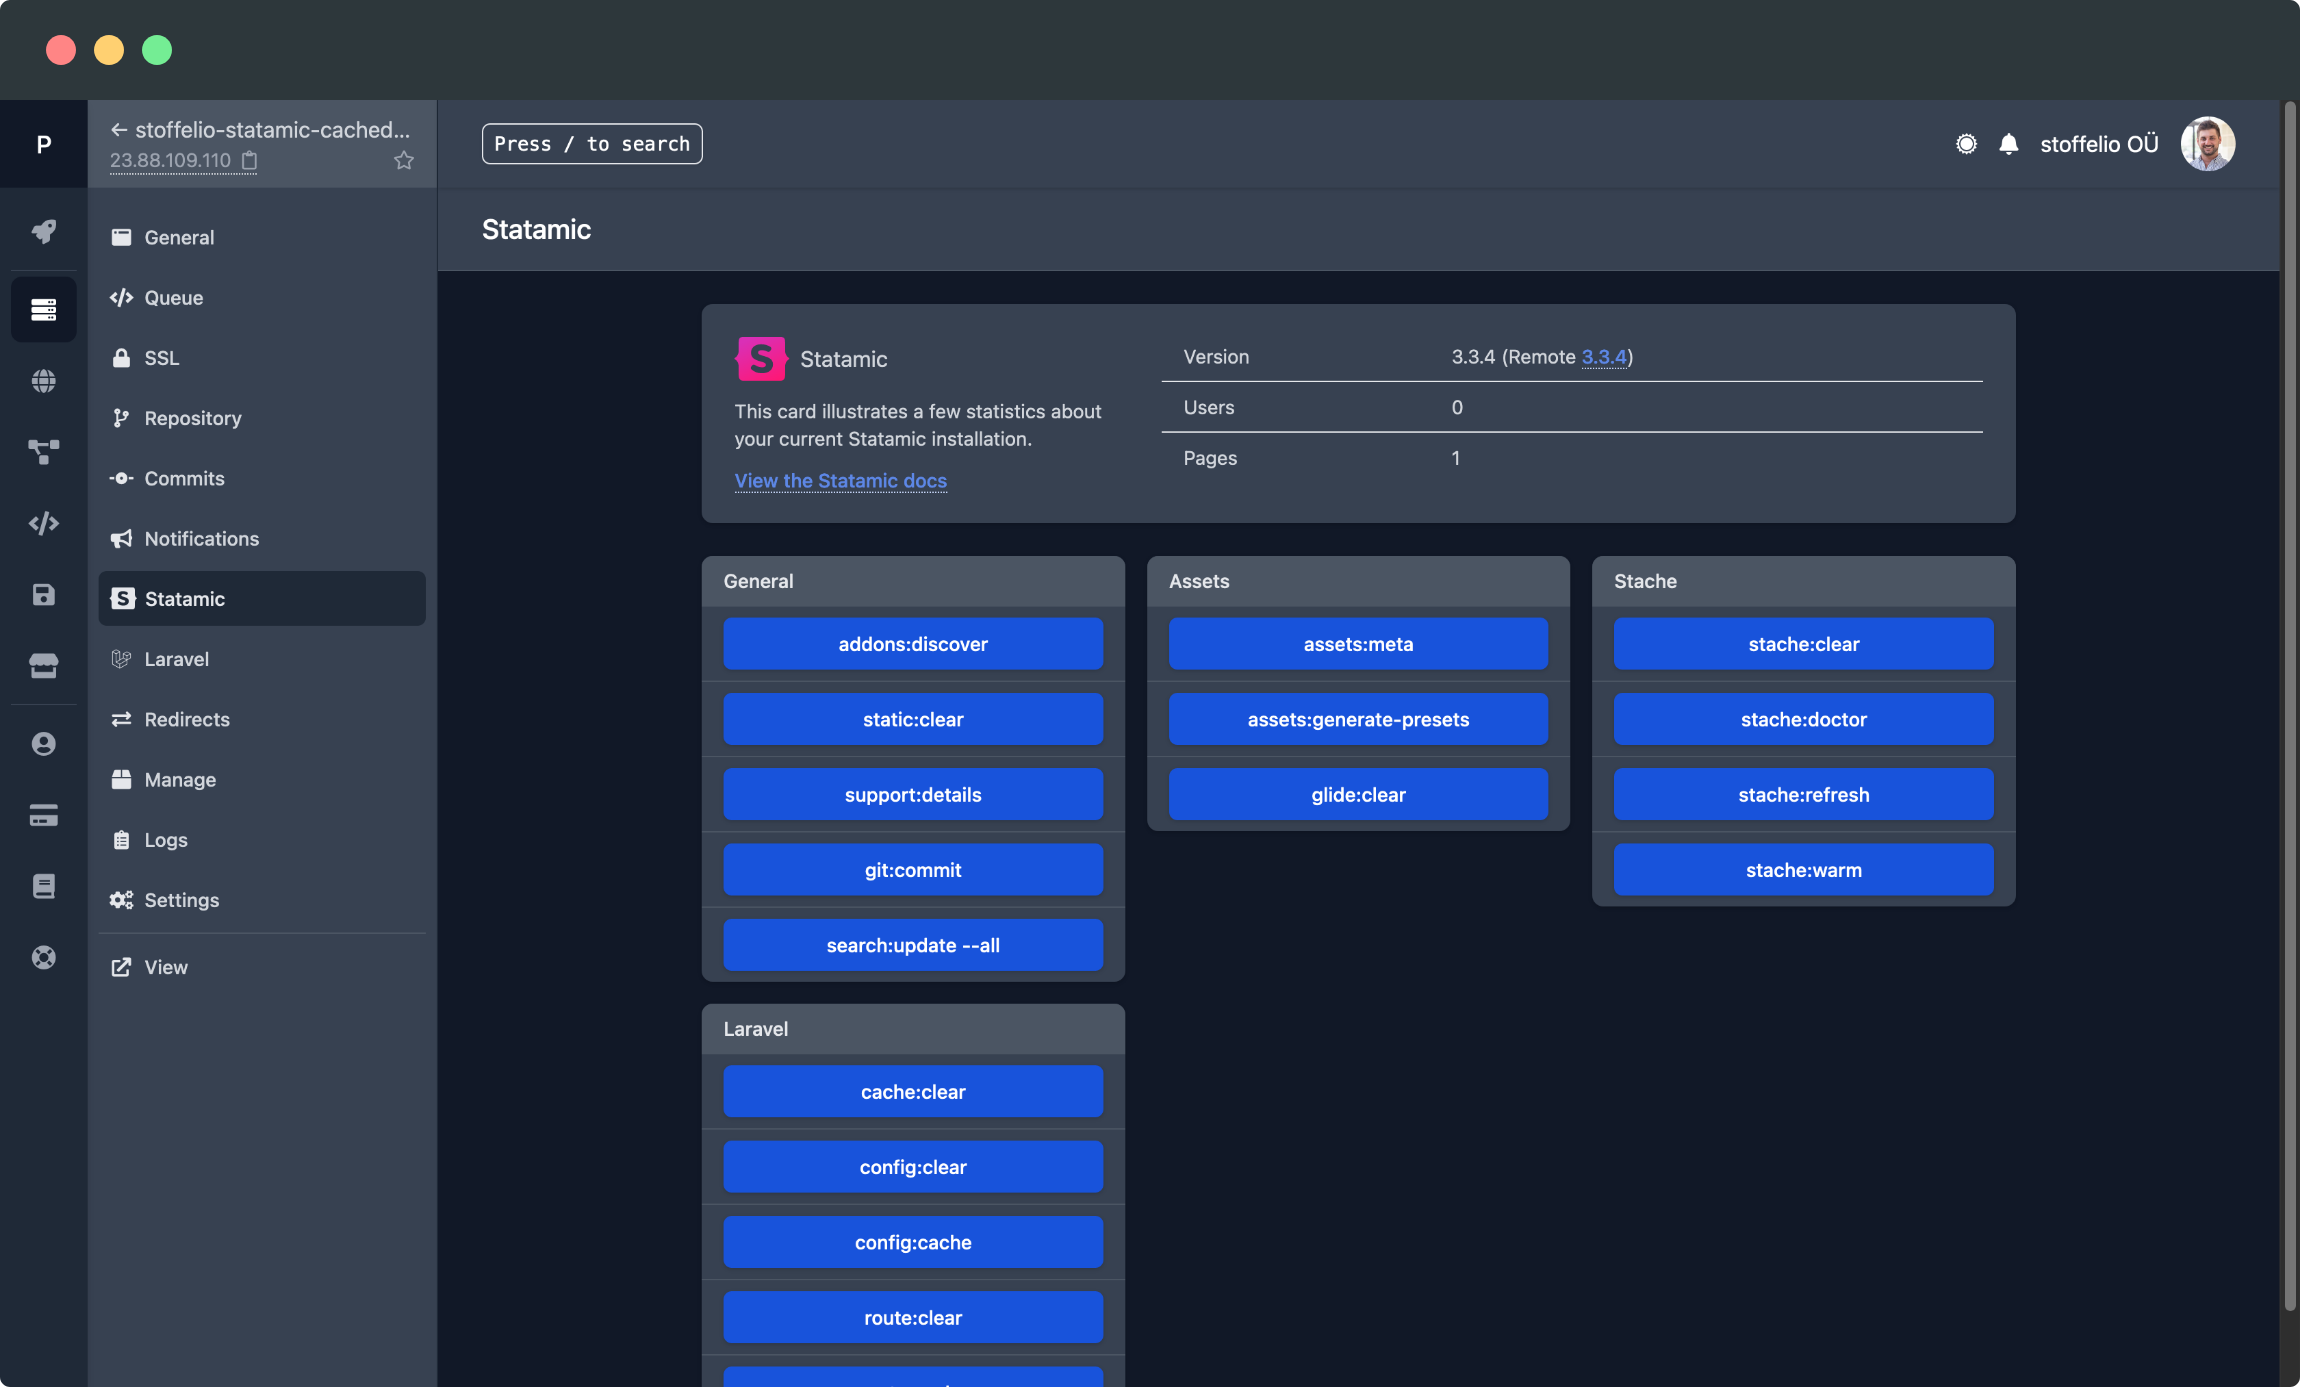
Task: Click the credit card billing icon
Action: [43, 815]
